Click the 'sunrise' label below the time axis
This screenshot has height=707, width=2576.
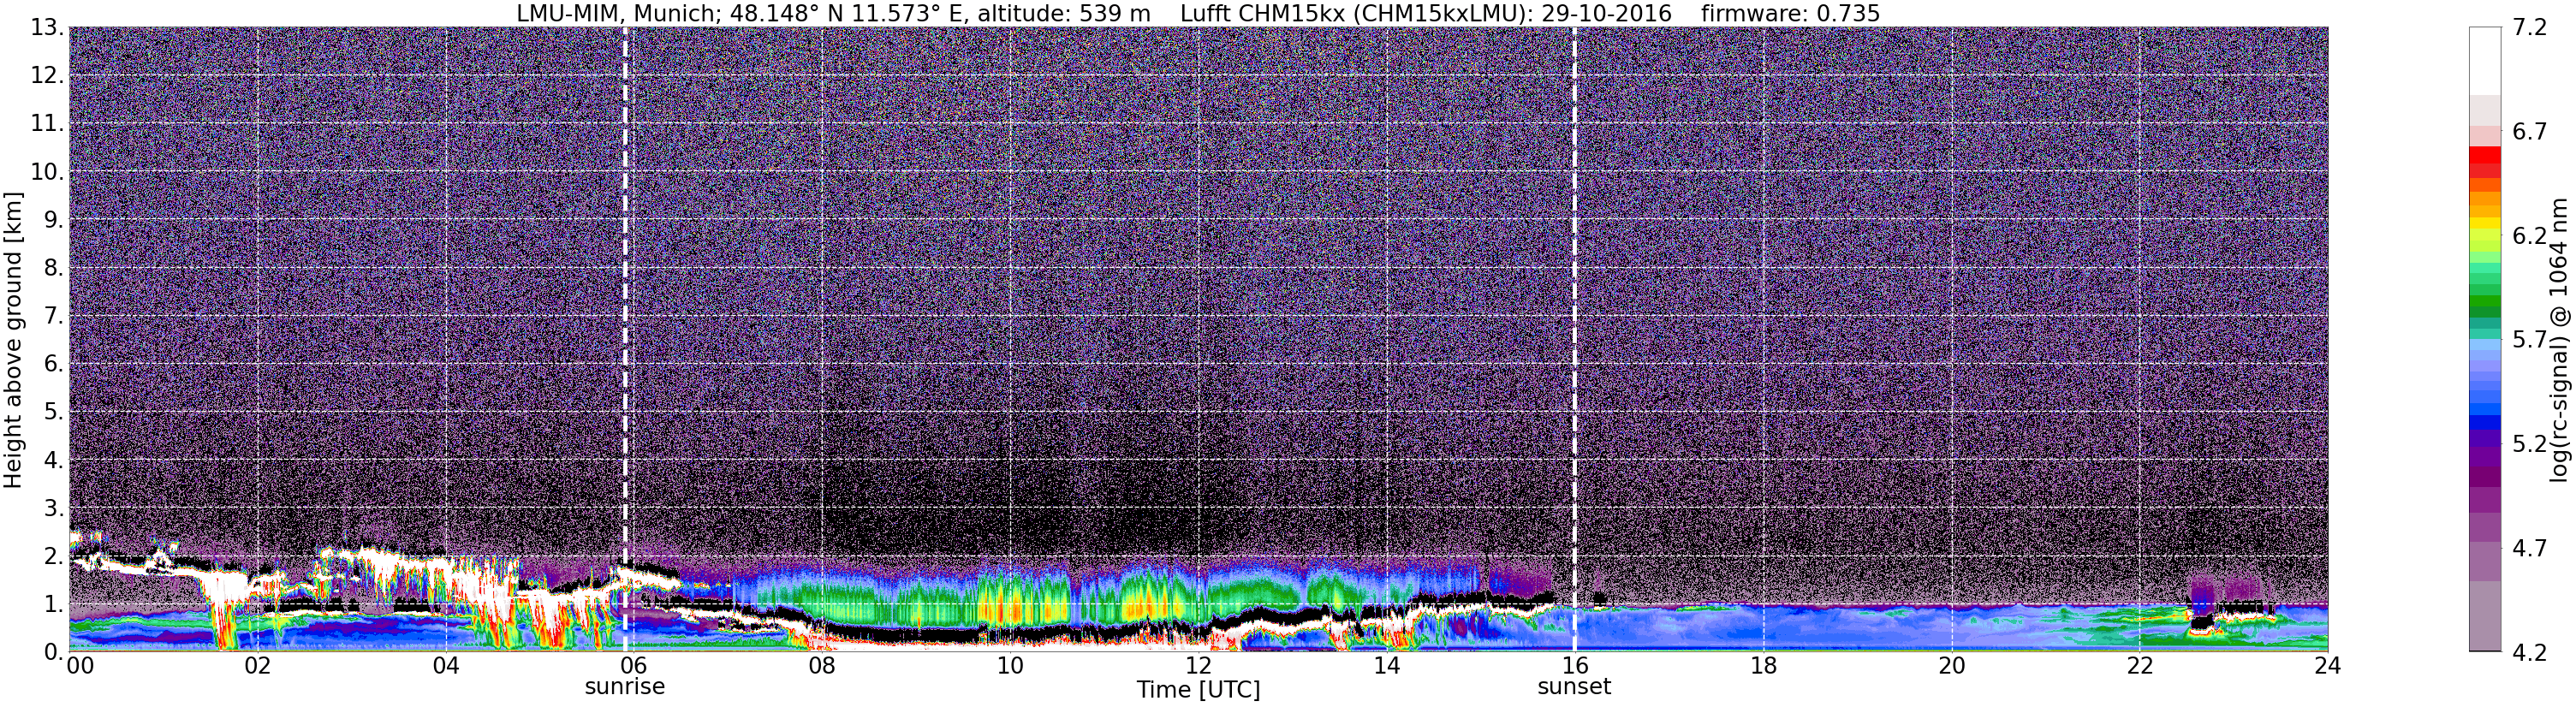pyautogui.click(x=625, y=687)
